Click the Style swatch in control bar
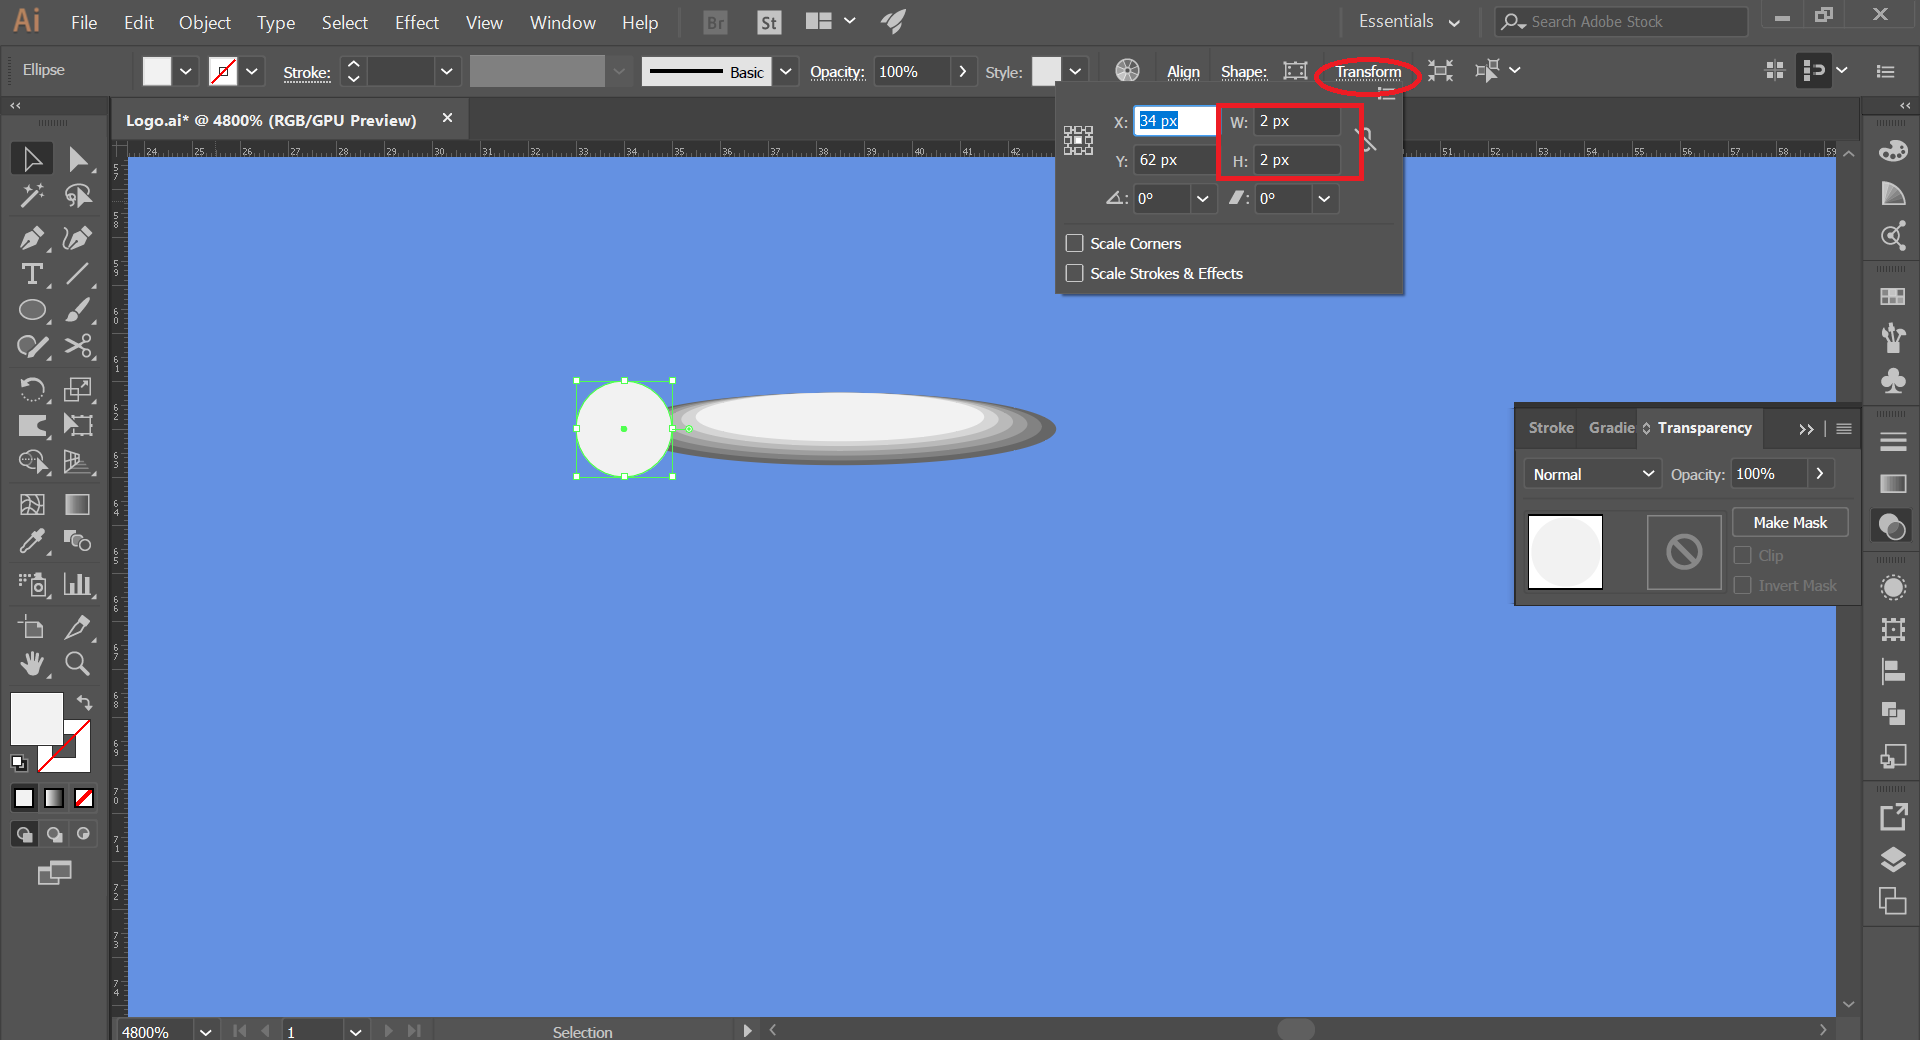 1046,71
